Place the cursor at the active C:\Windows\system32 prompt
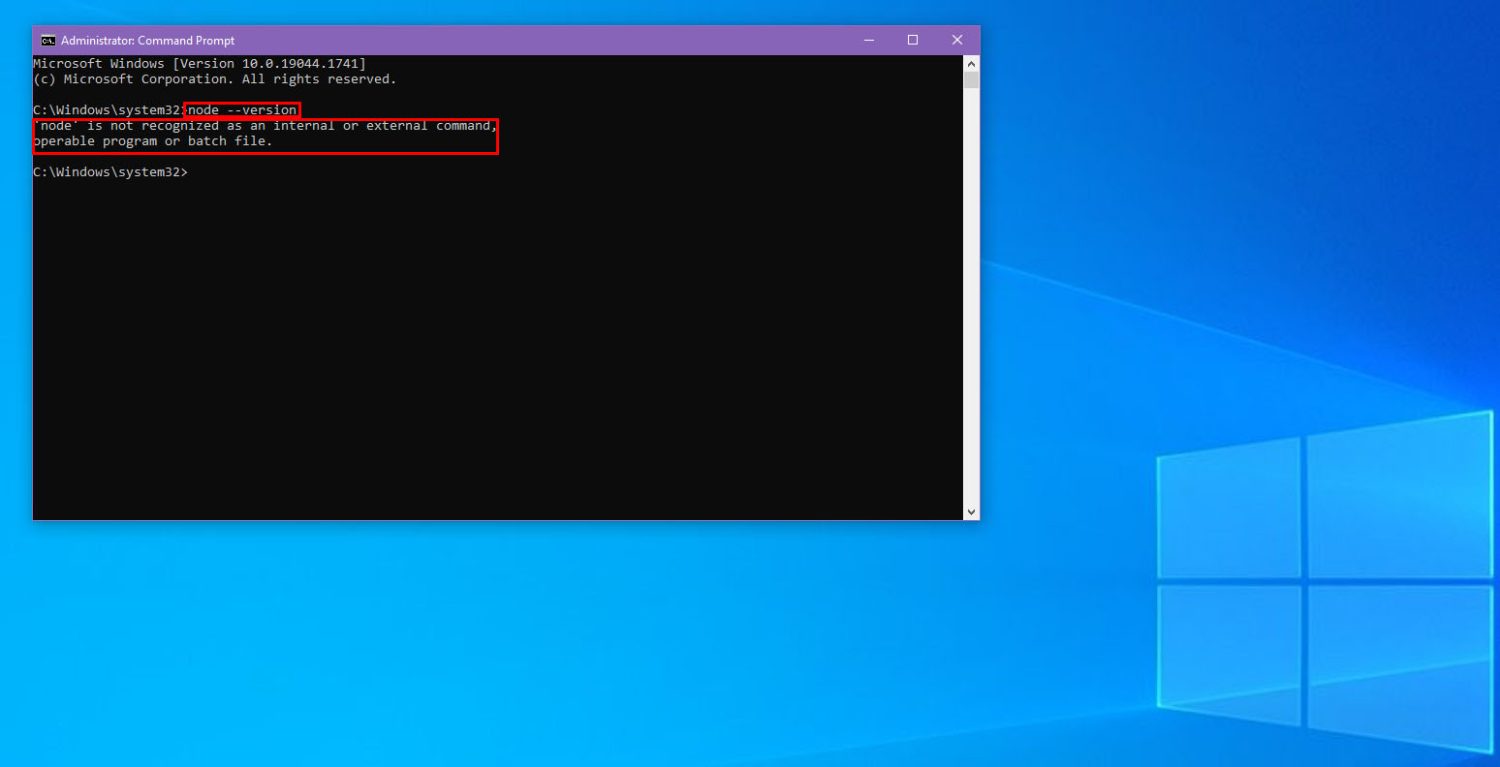 click(195, 171)
